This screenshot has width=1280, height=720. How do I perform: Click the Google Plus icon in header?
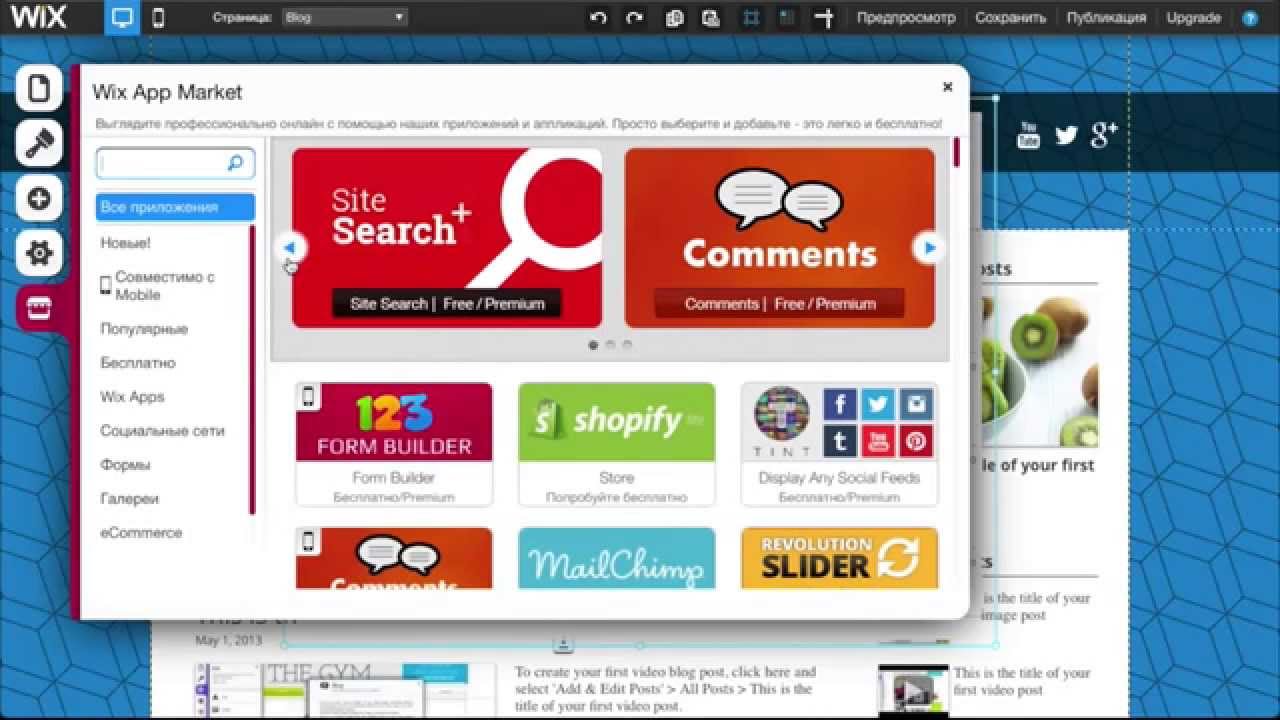pyautogui.click(x=1103, y=134)
